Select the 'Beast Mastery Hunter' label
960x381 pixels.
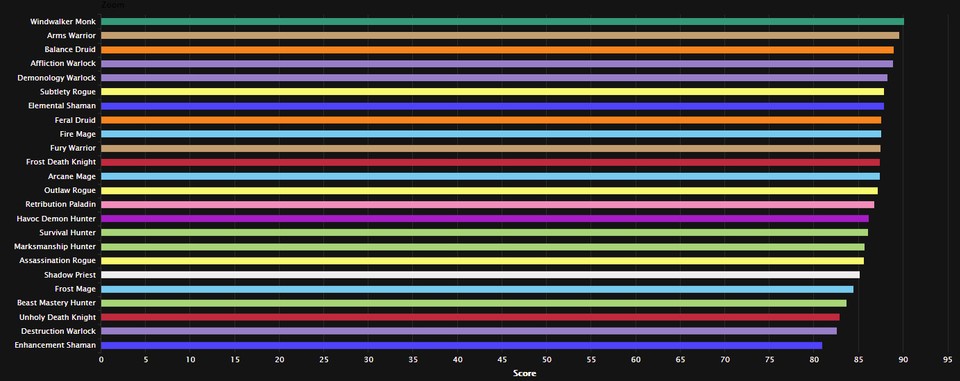[56, 303]
